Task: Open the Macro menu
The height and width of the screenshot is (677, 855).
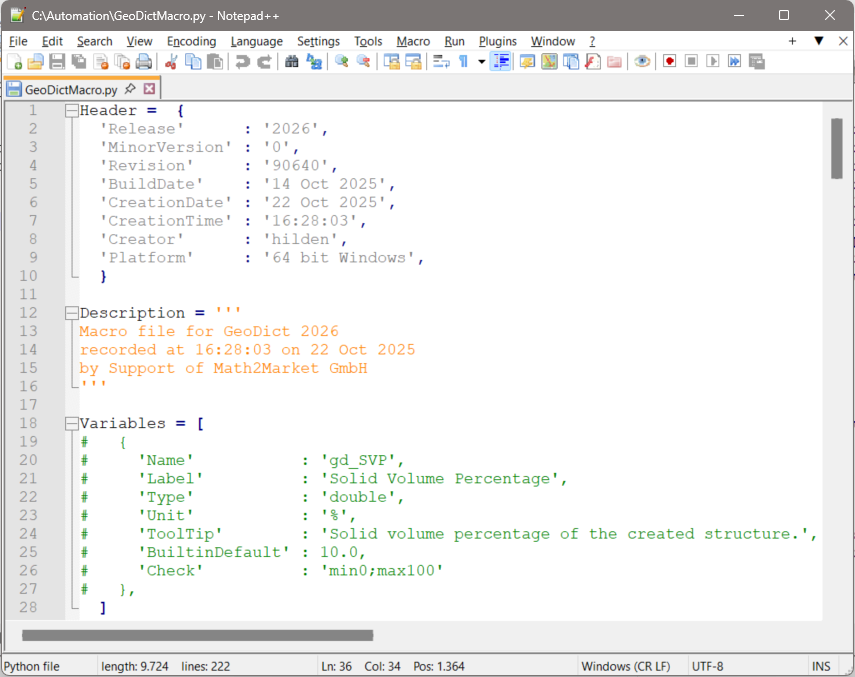Action: point(413,41)
